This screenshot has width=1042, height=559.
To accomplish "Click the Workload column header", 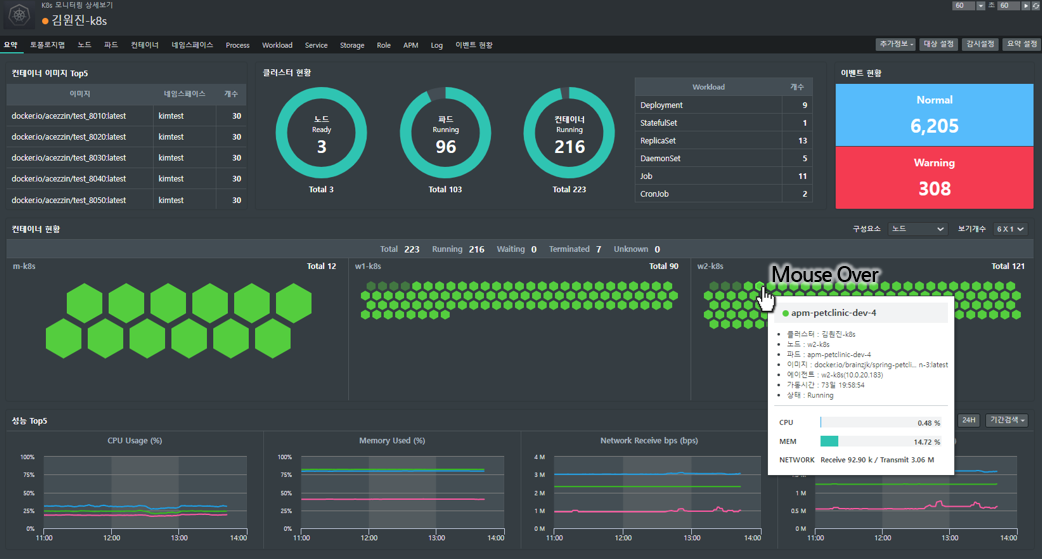I will pyautogui.click(x=708, y=87).
